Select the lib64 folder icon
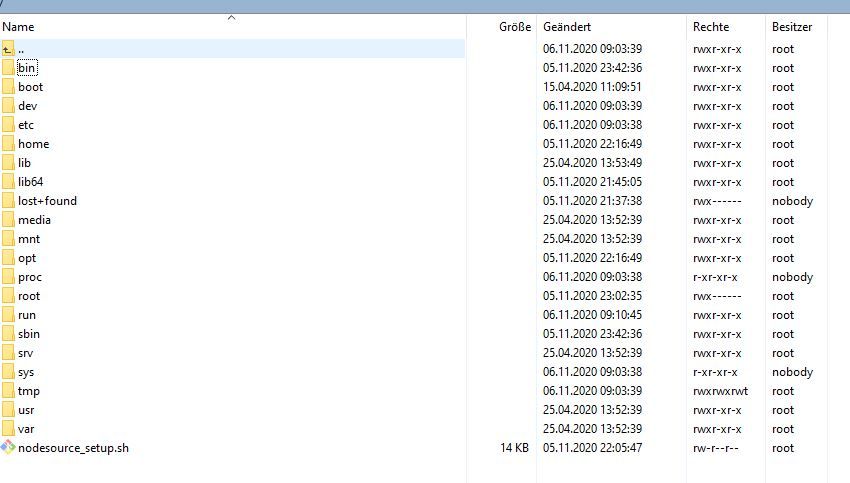This screenshot has height=483, width=850. 8,182
